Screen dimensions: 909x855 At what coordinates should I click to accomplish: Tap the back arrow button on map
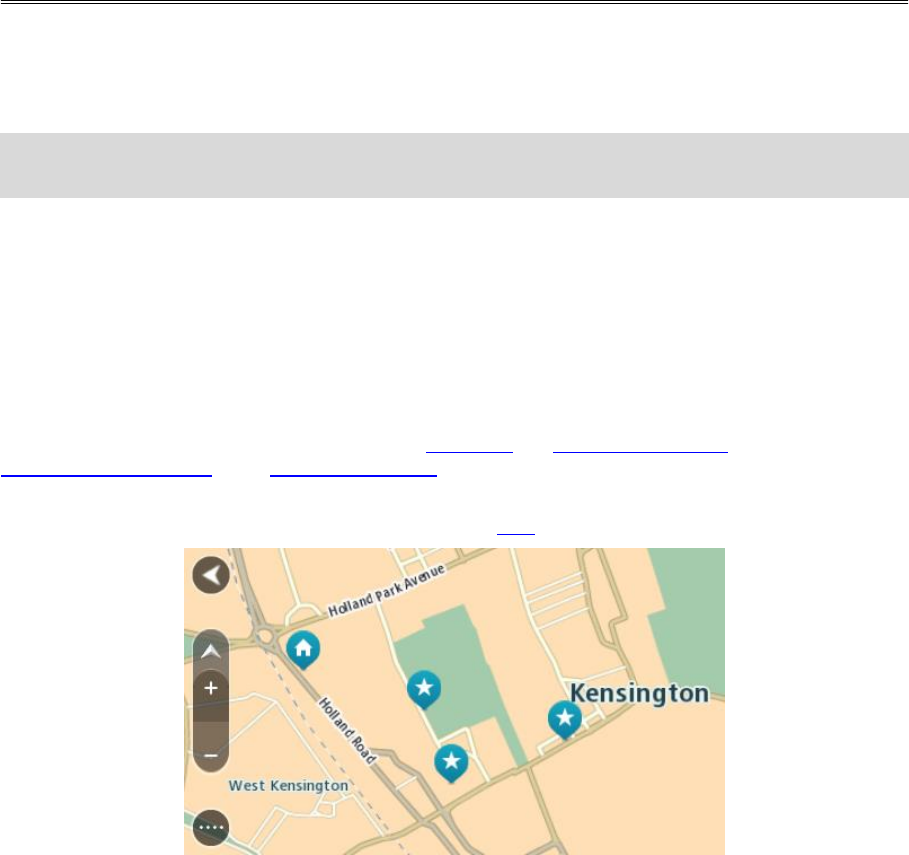click(x=211, y=575)
